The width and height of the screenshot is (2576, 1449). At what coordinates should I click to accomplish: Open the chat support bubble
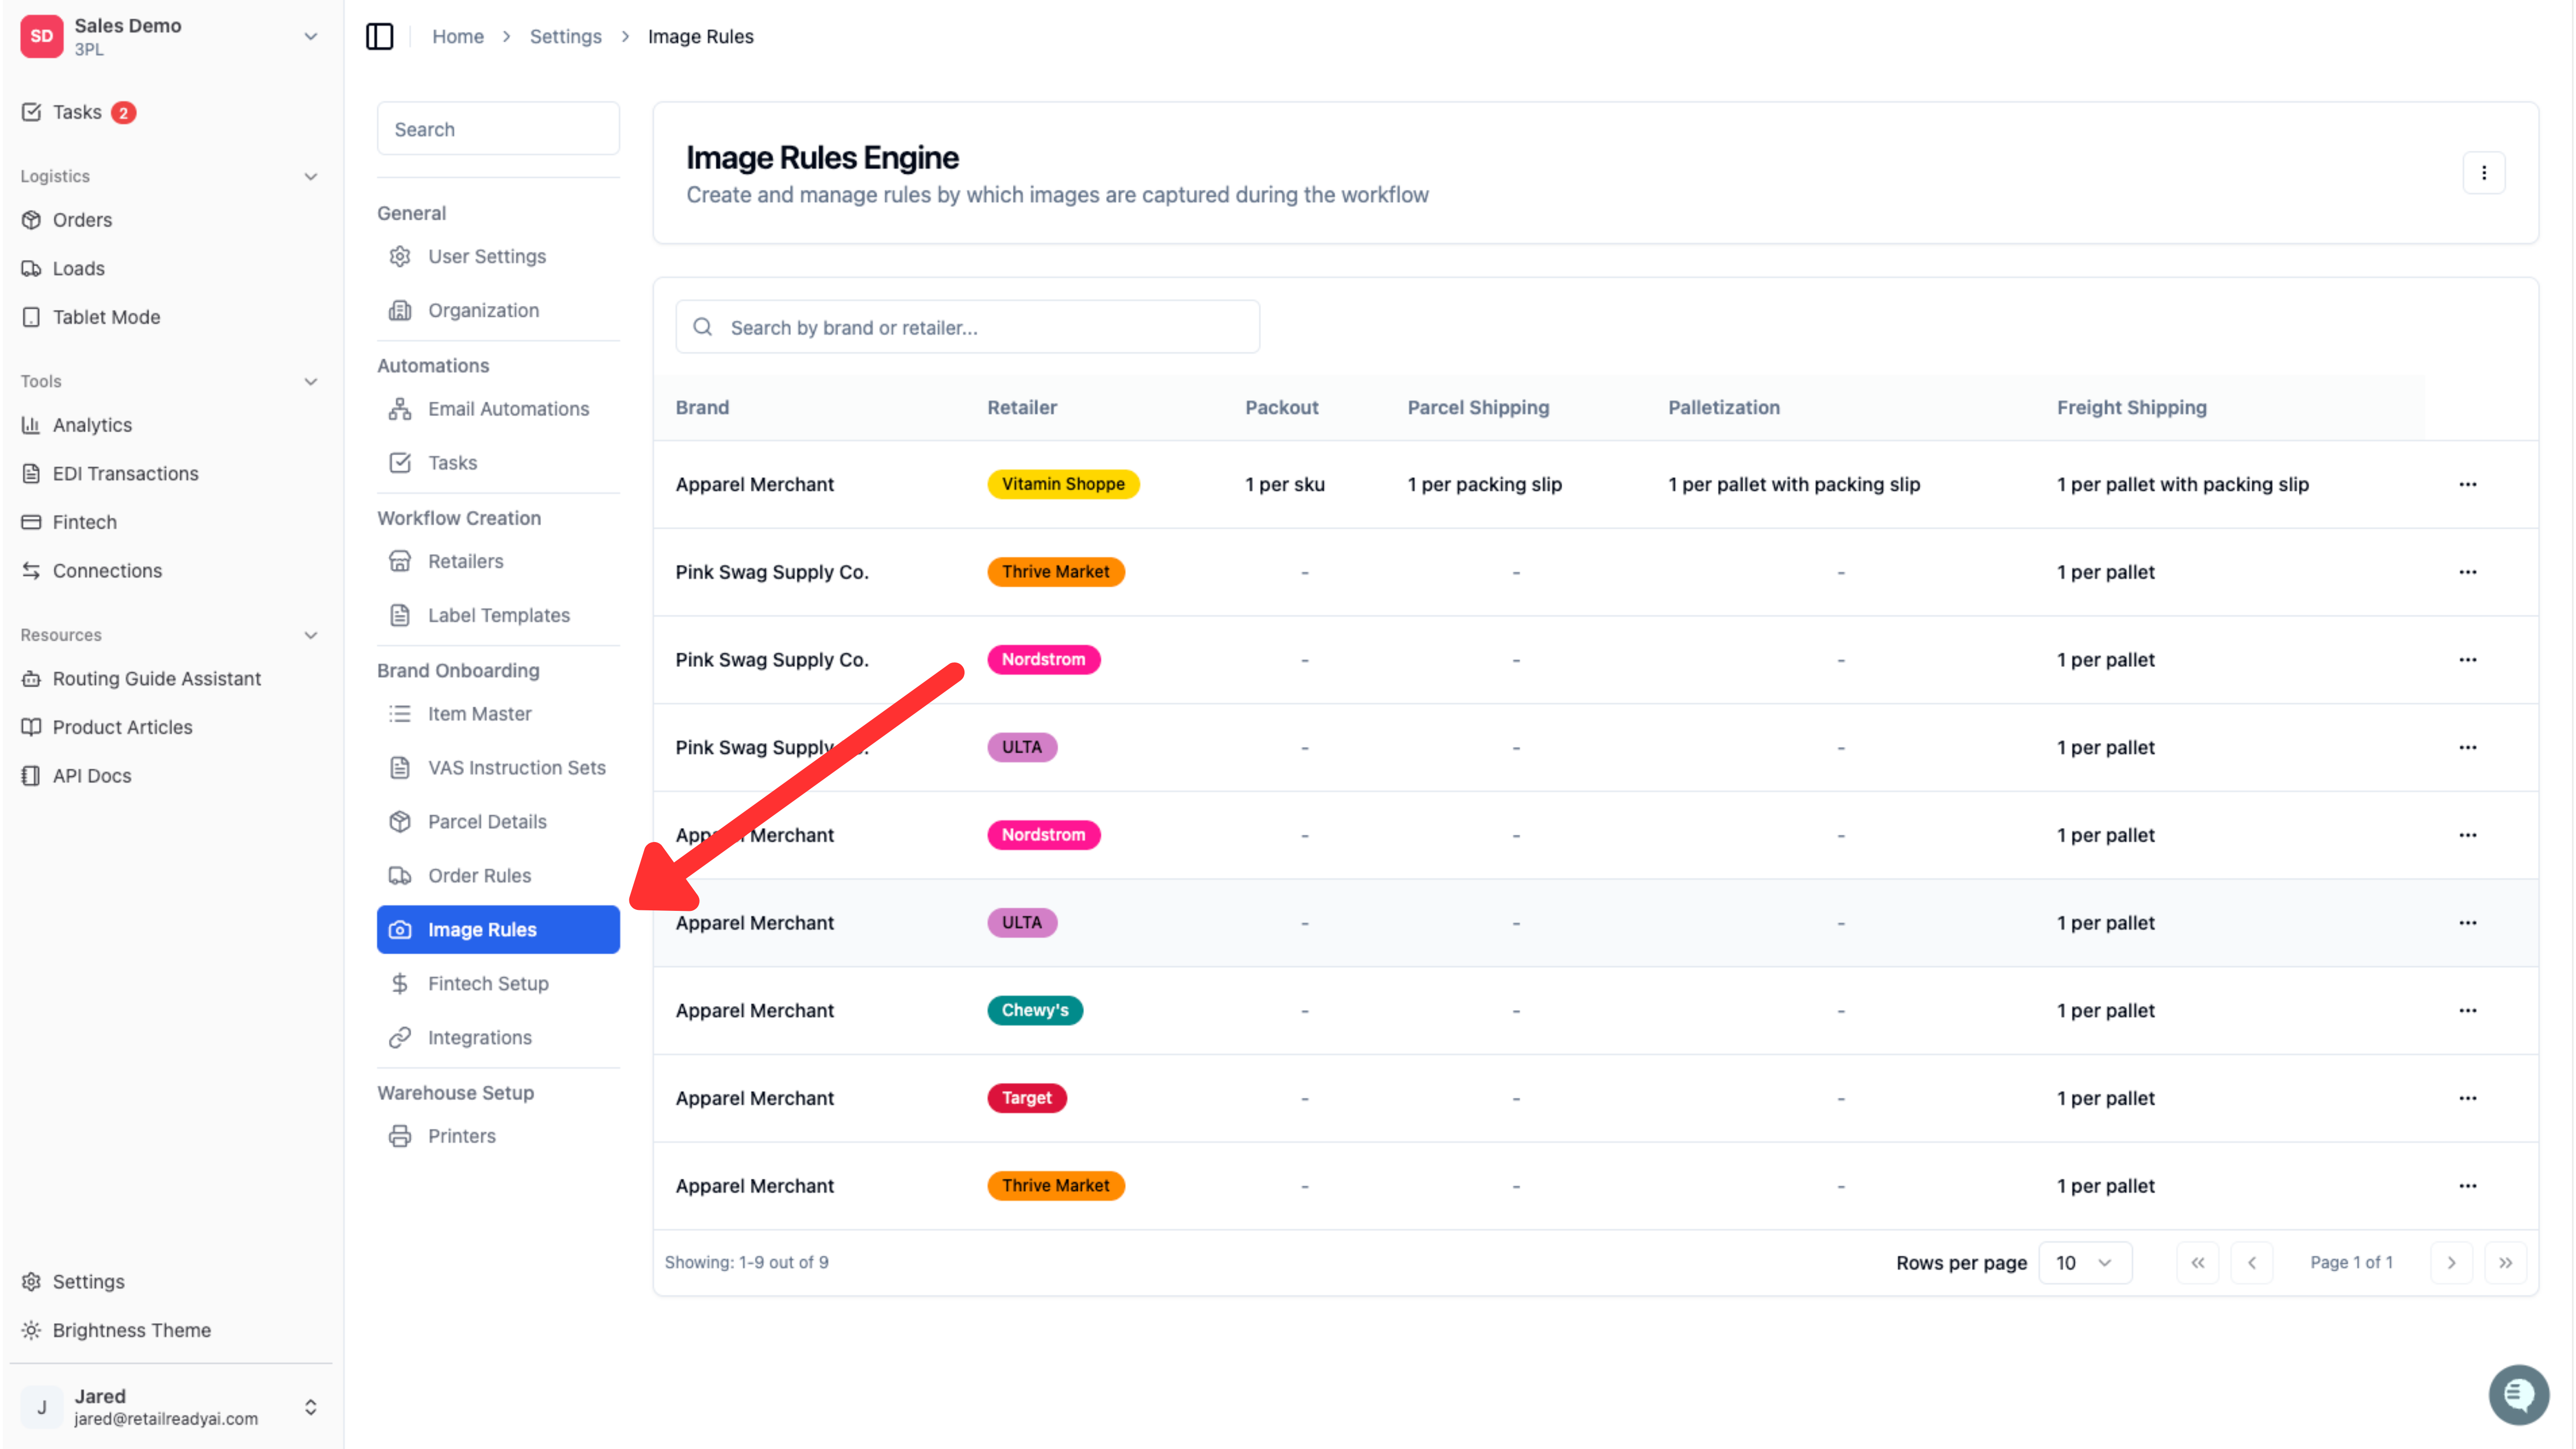tap(2518, 1394)
